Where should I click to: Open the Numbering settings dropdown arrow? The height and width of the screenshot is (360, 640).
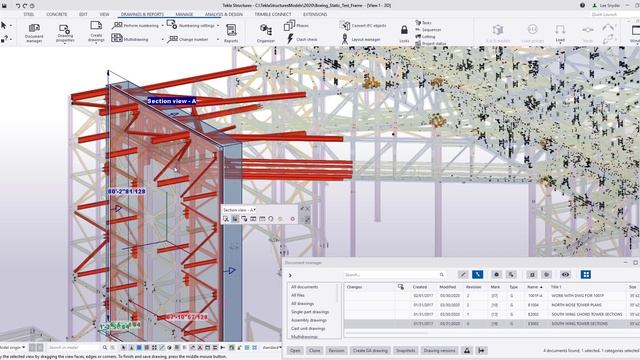point(218,25)
